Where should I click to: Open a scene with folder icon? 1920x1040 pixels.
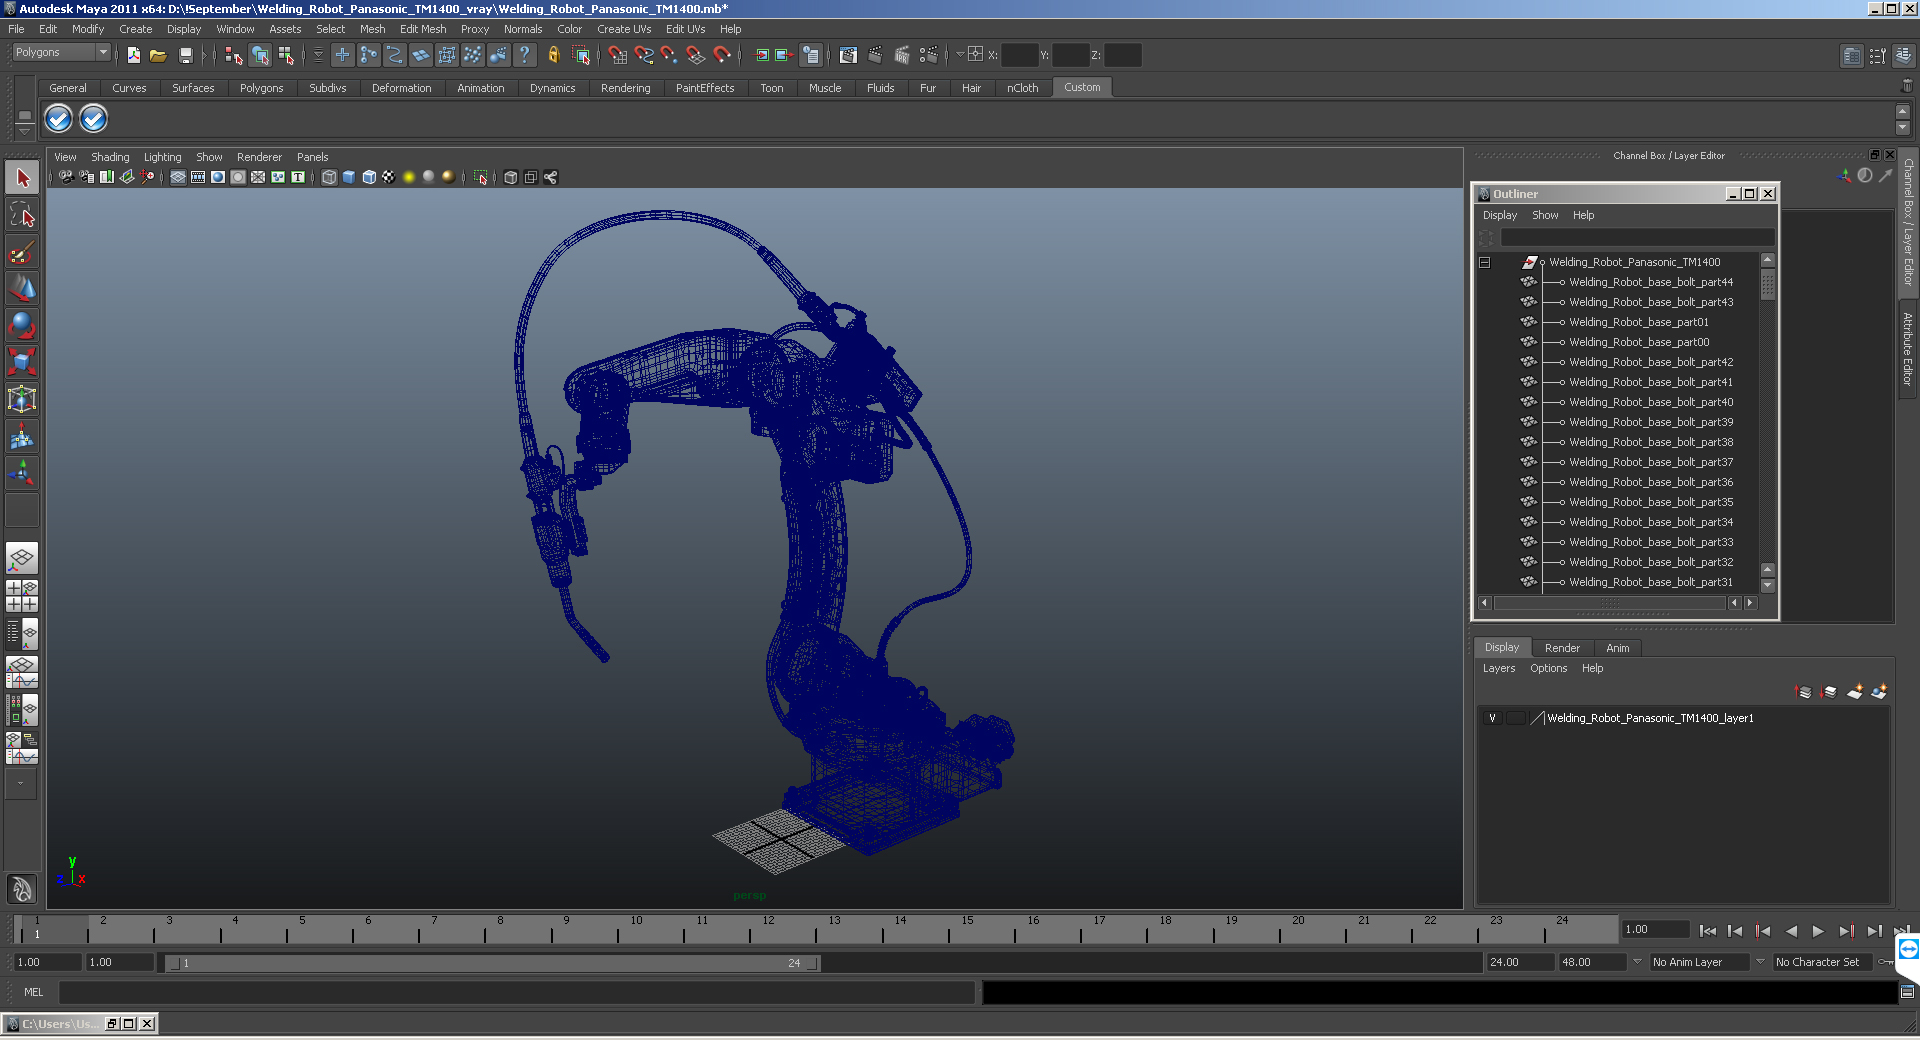tap(158, 55)
